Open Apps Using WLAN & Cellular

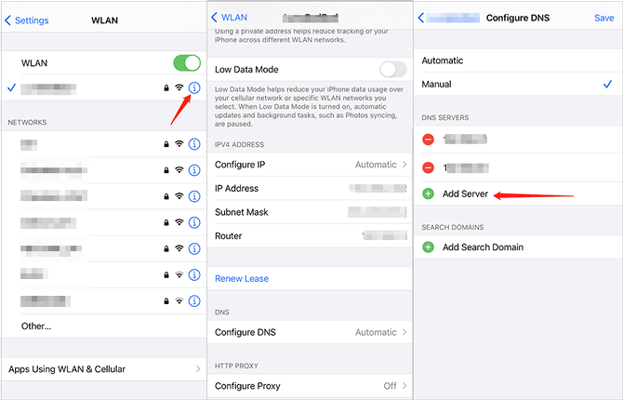coord(104,369)
